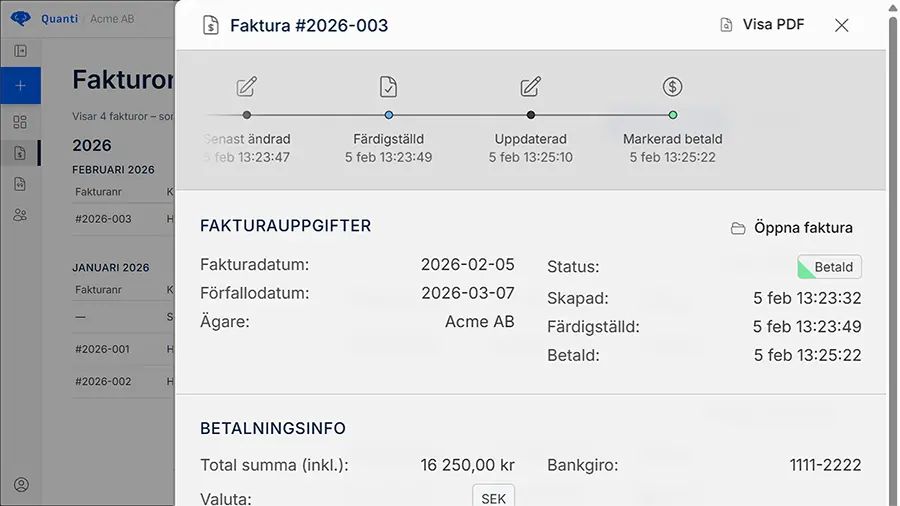
Task: Click the FEBRUARI 2026 group heading
Action: (x=113, y=170)
